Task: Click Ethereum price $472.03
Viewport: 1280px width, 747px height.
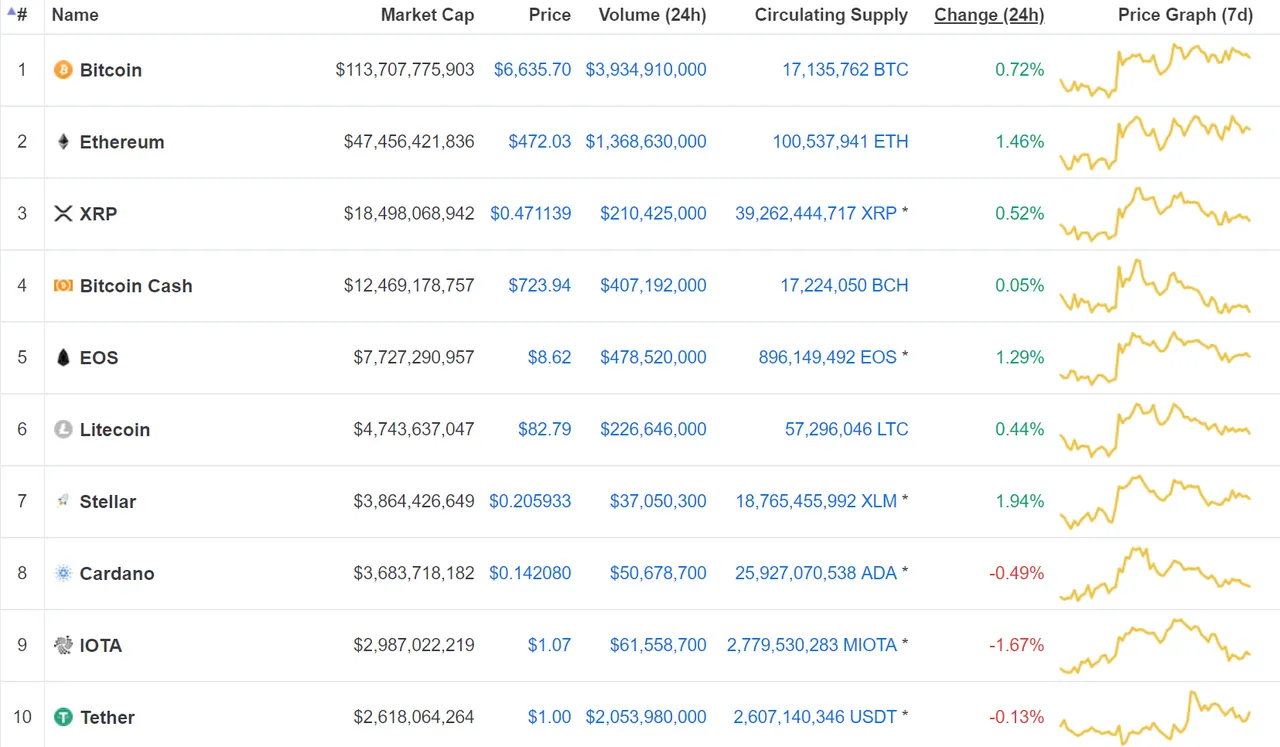Action: [540, 142]
